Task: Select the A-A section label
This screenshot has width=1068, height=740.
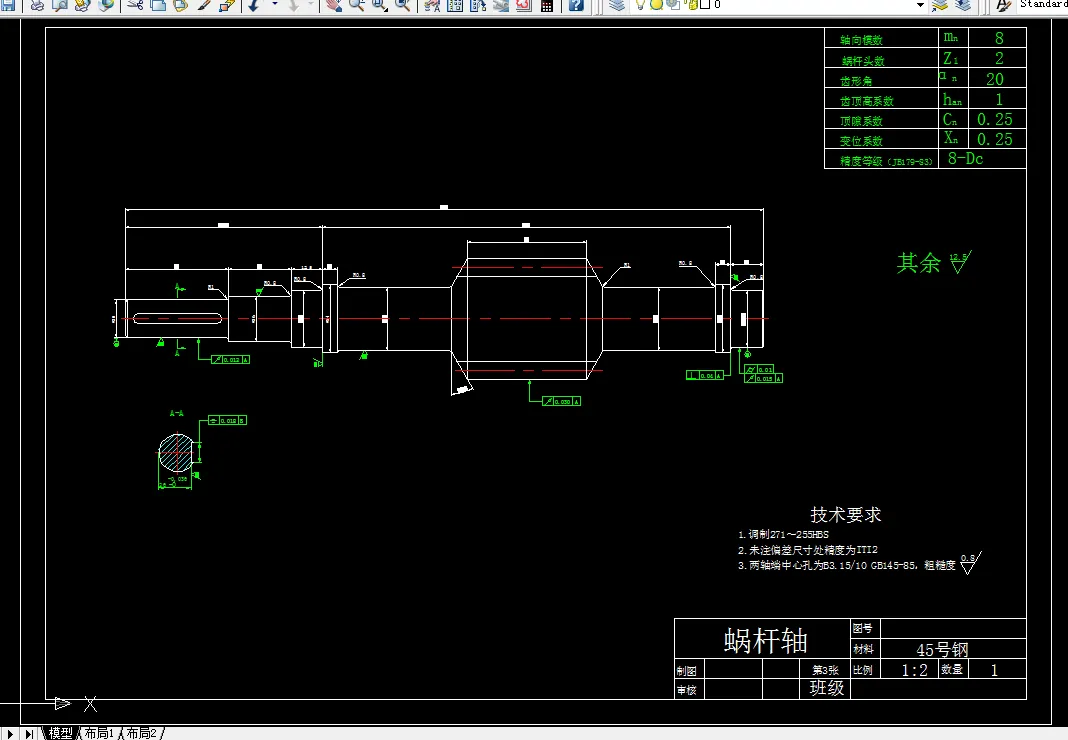Action: tap(176, 414)
